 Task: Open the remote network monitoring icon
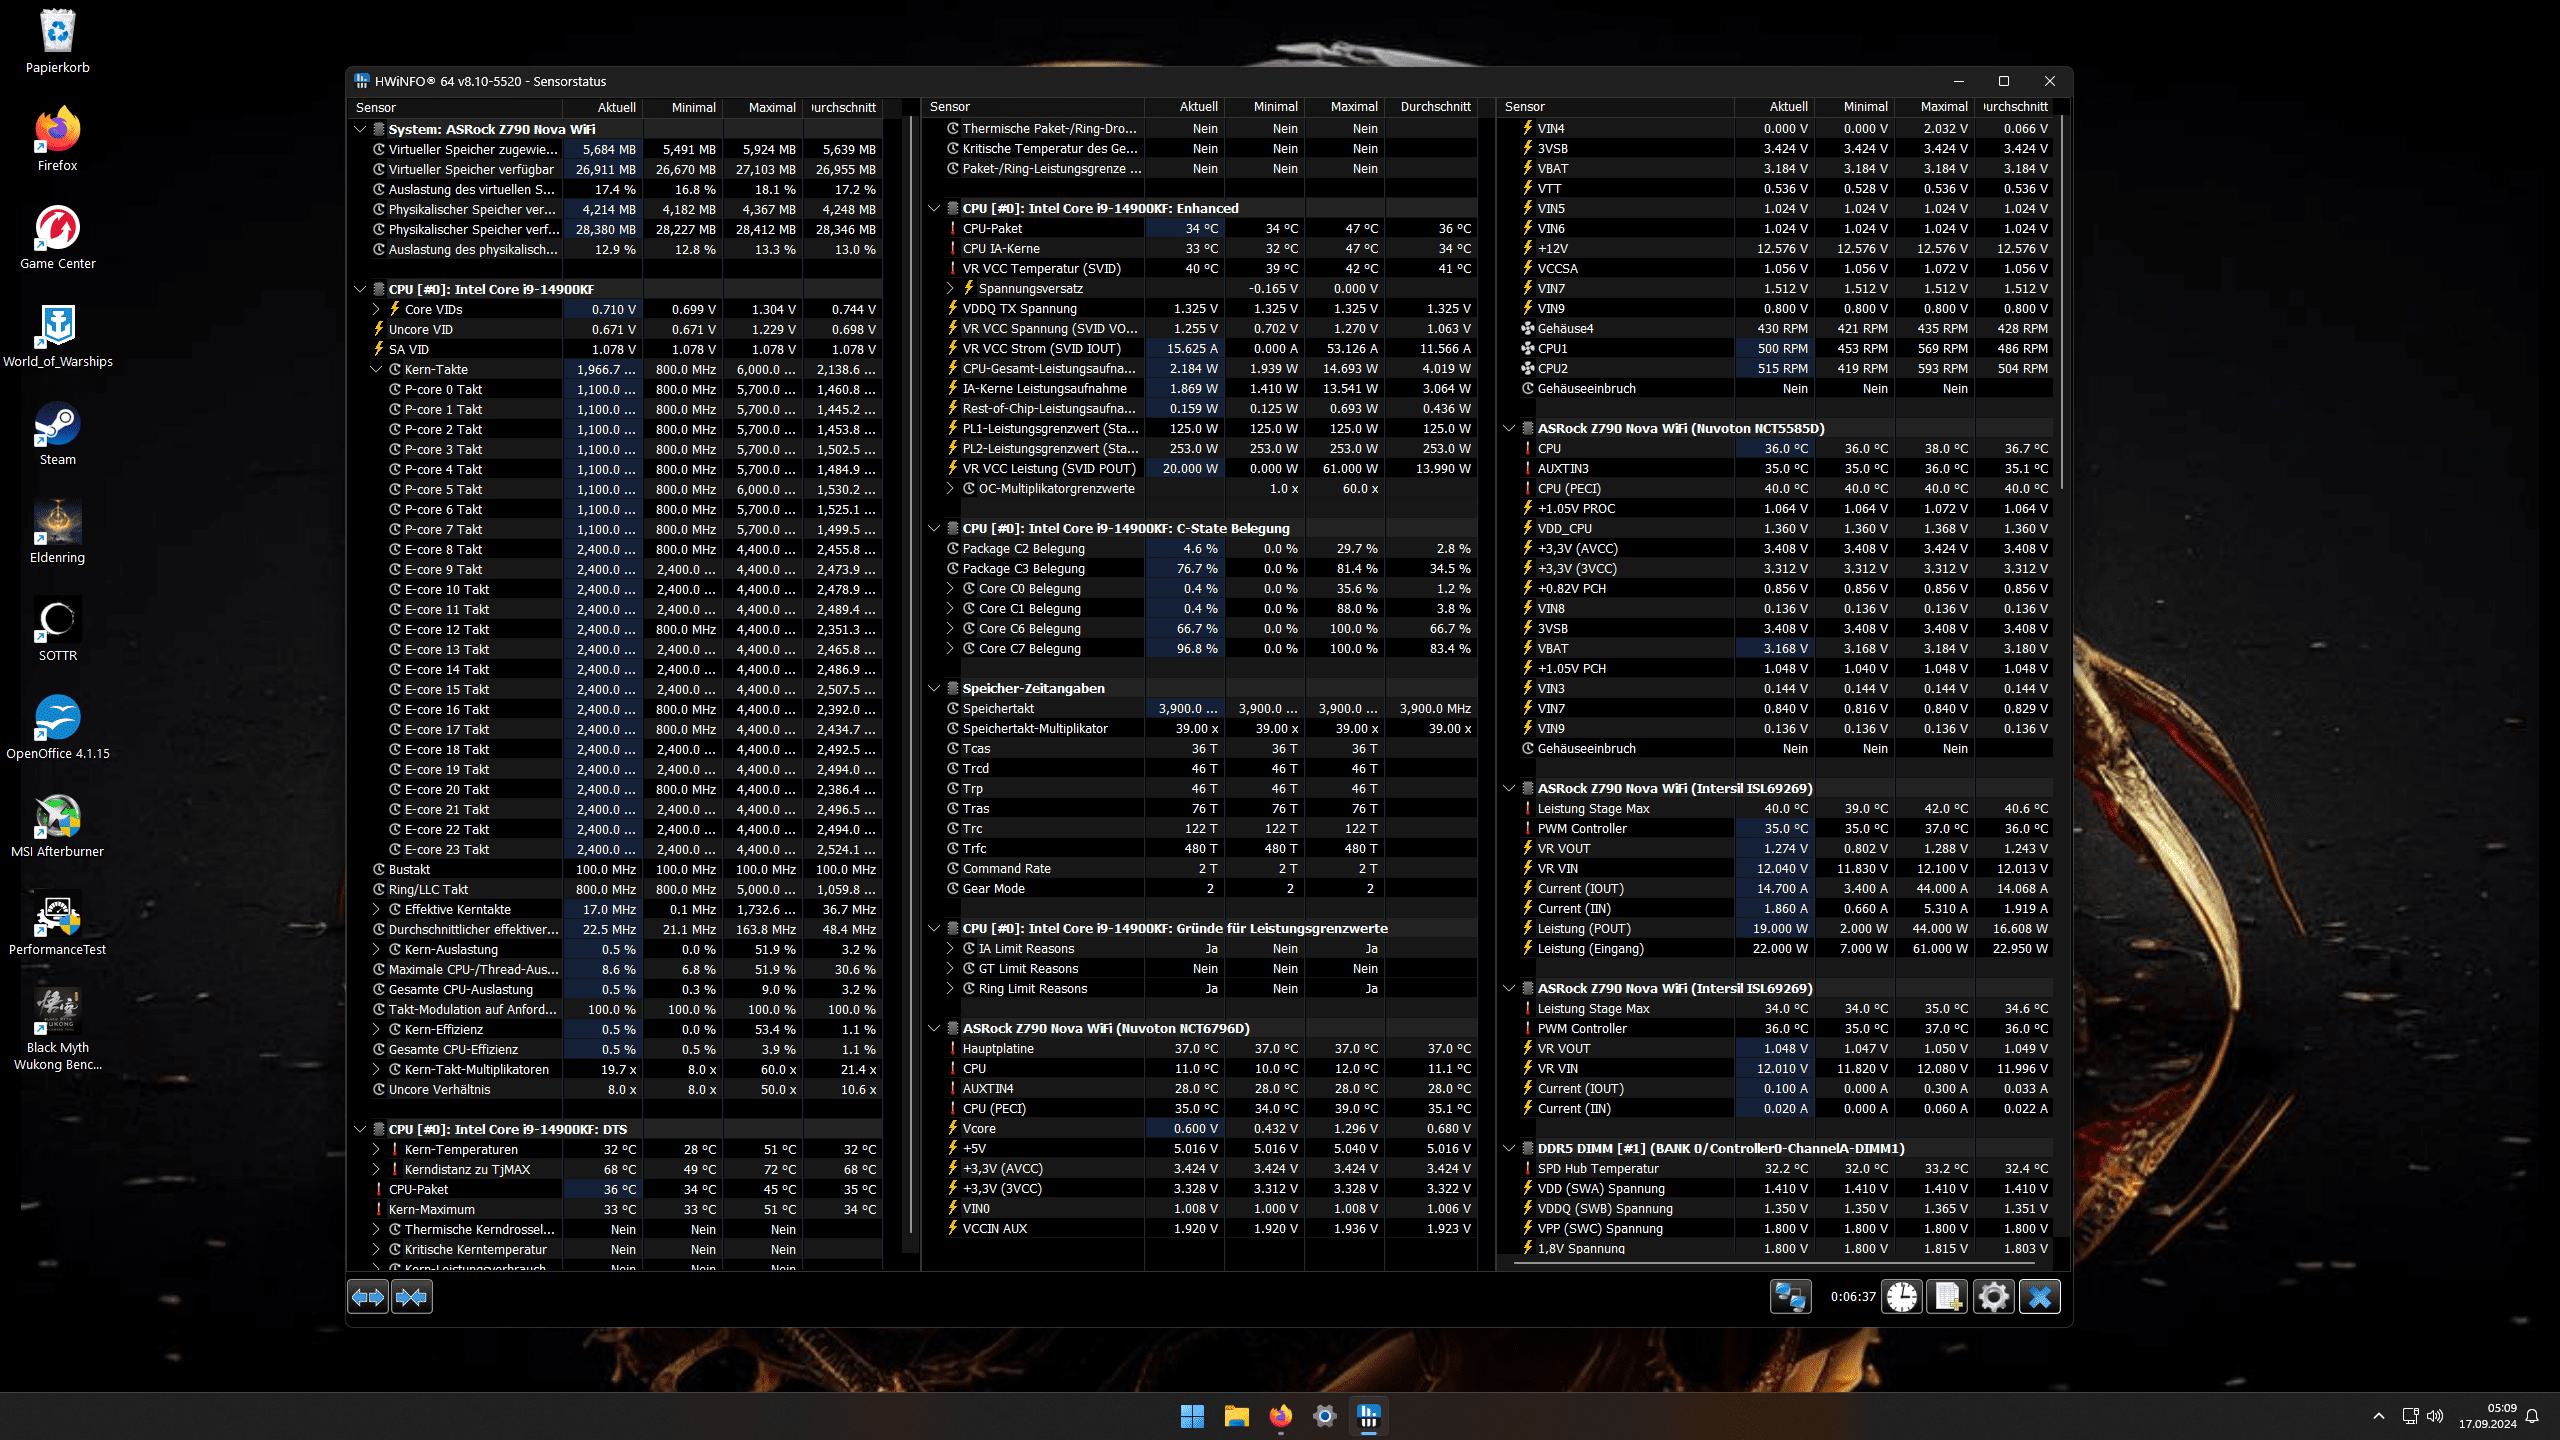tap(1790, 1297)
